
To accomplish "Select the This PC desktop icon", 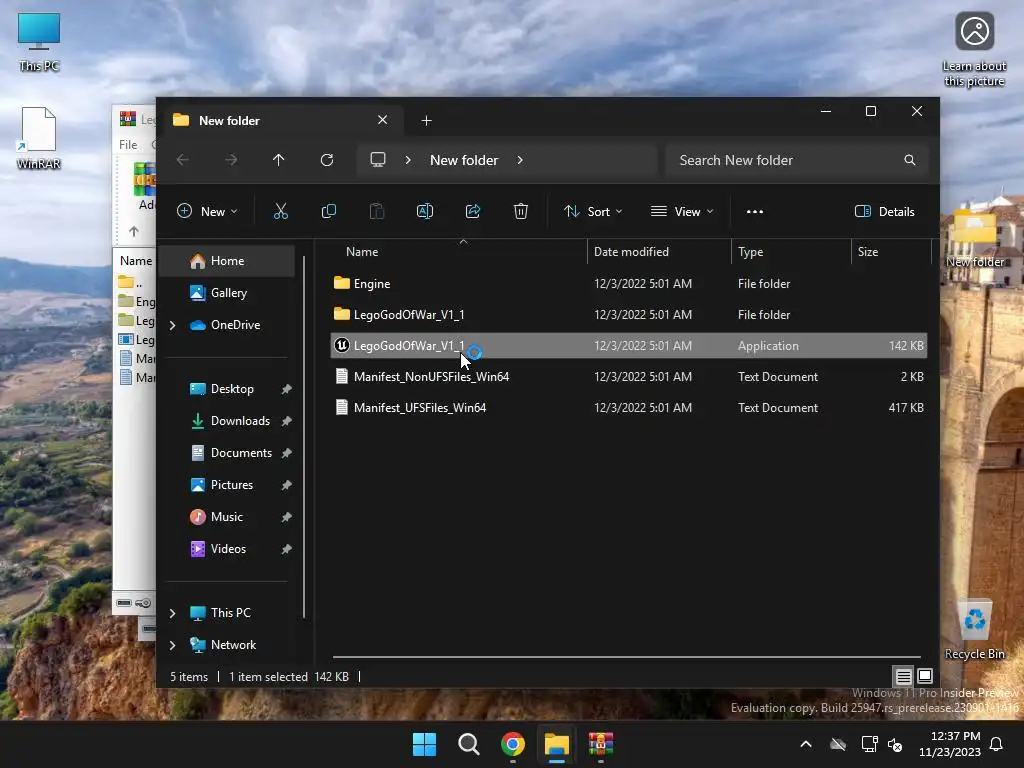I will click(x=39, y=42).
